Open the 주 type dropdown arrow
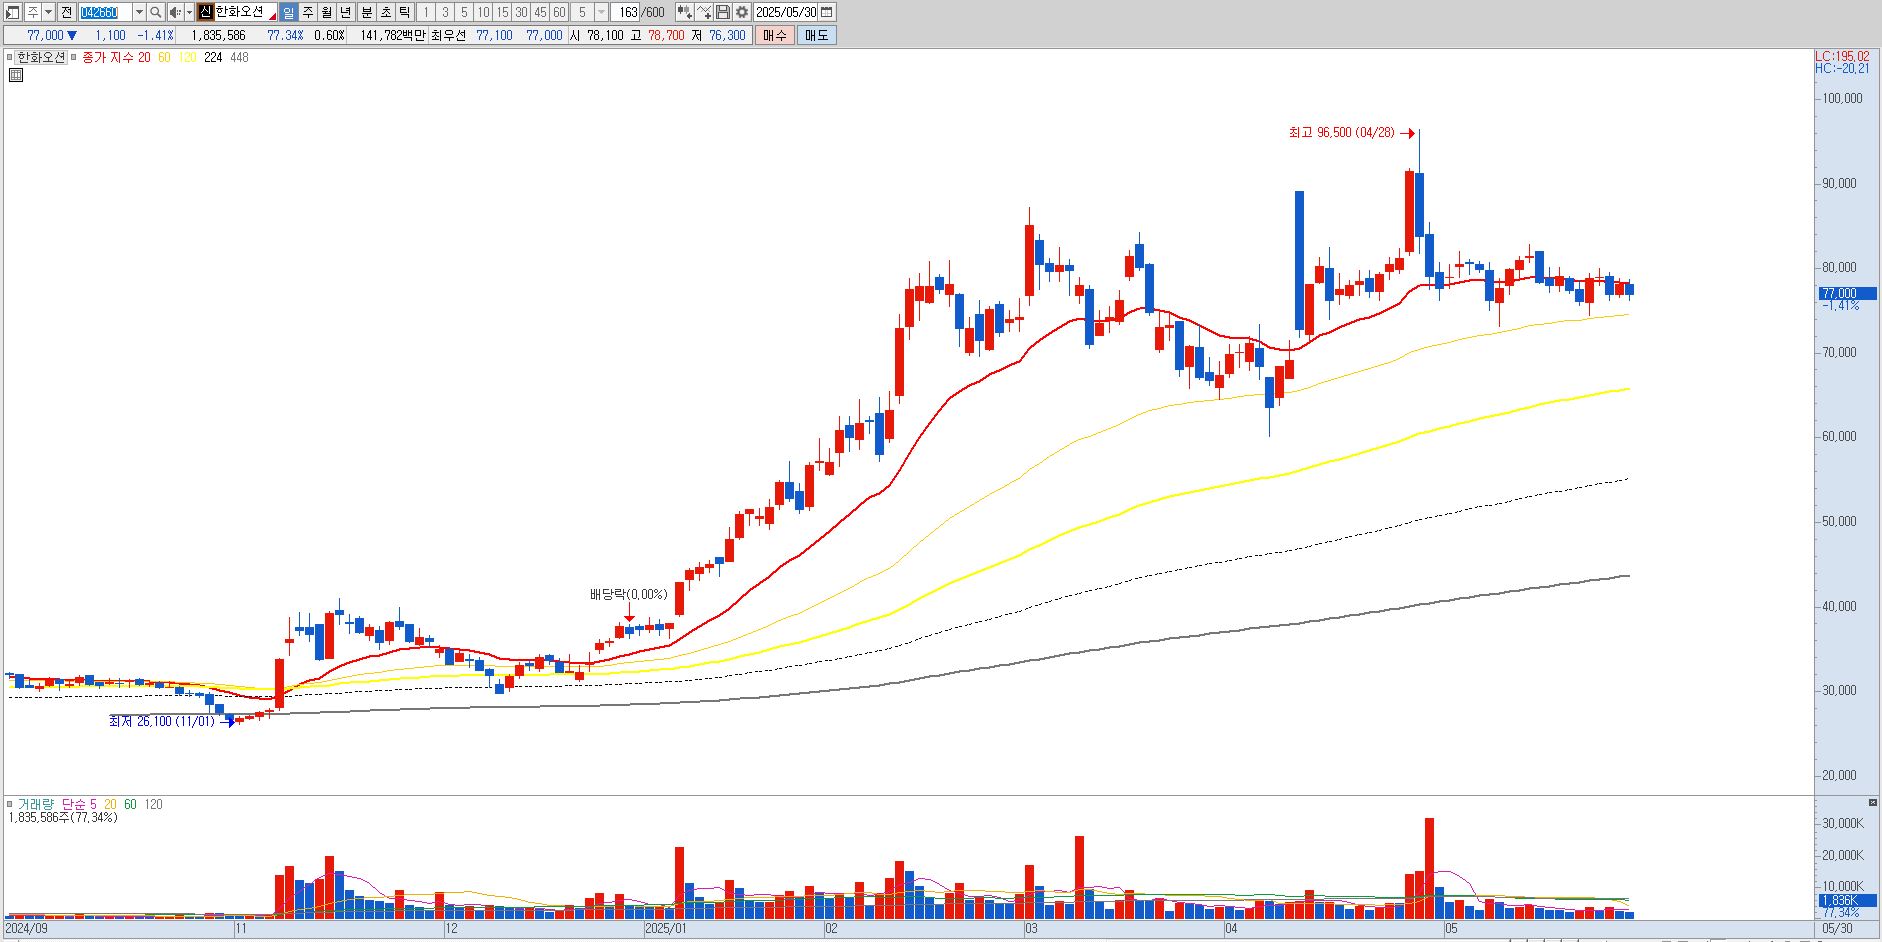The height and width of the screenshot is (942, 1882). point(48,12)
